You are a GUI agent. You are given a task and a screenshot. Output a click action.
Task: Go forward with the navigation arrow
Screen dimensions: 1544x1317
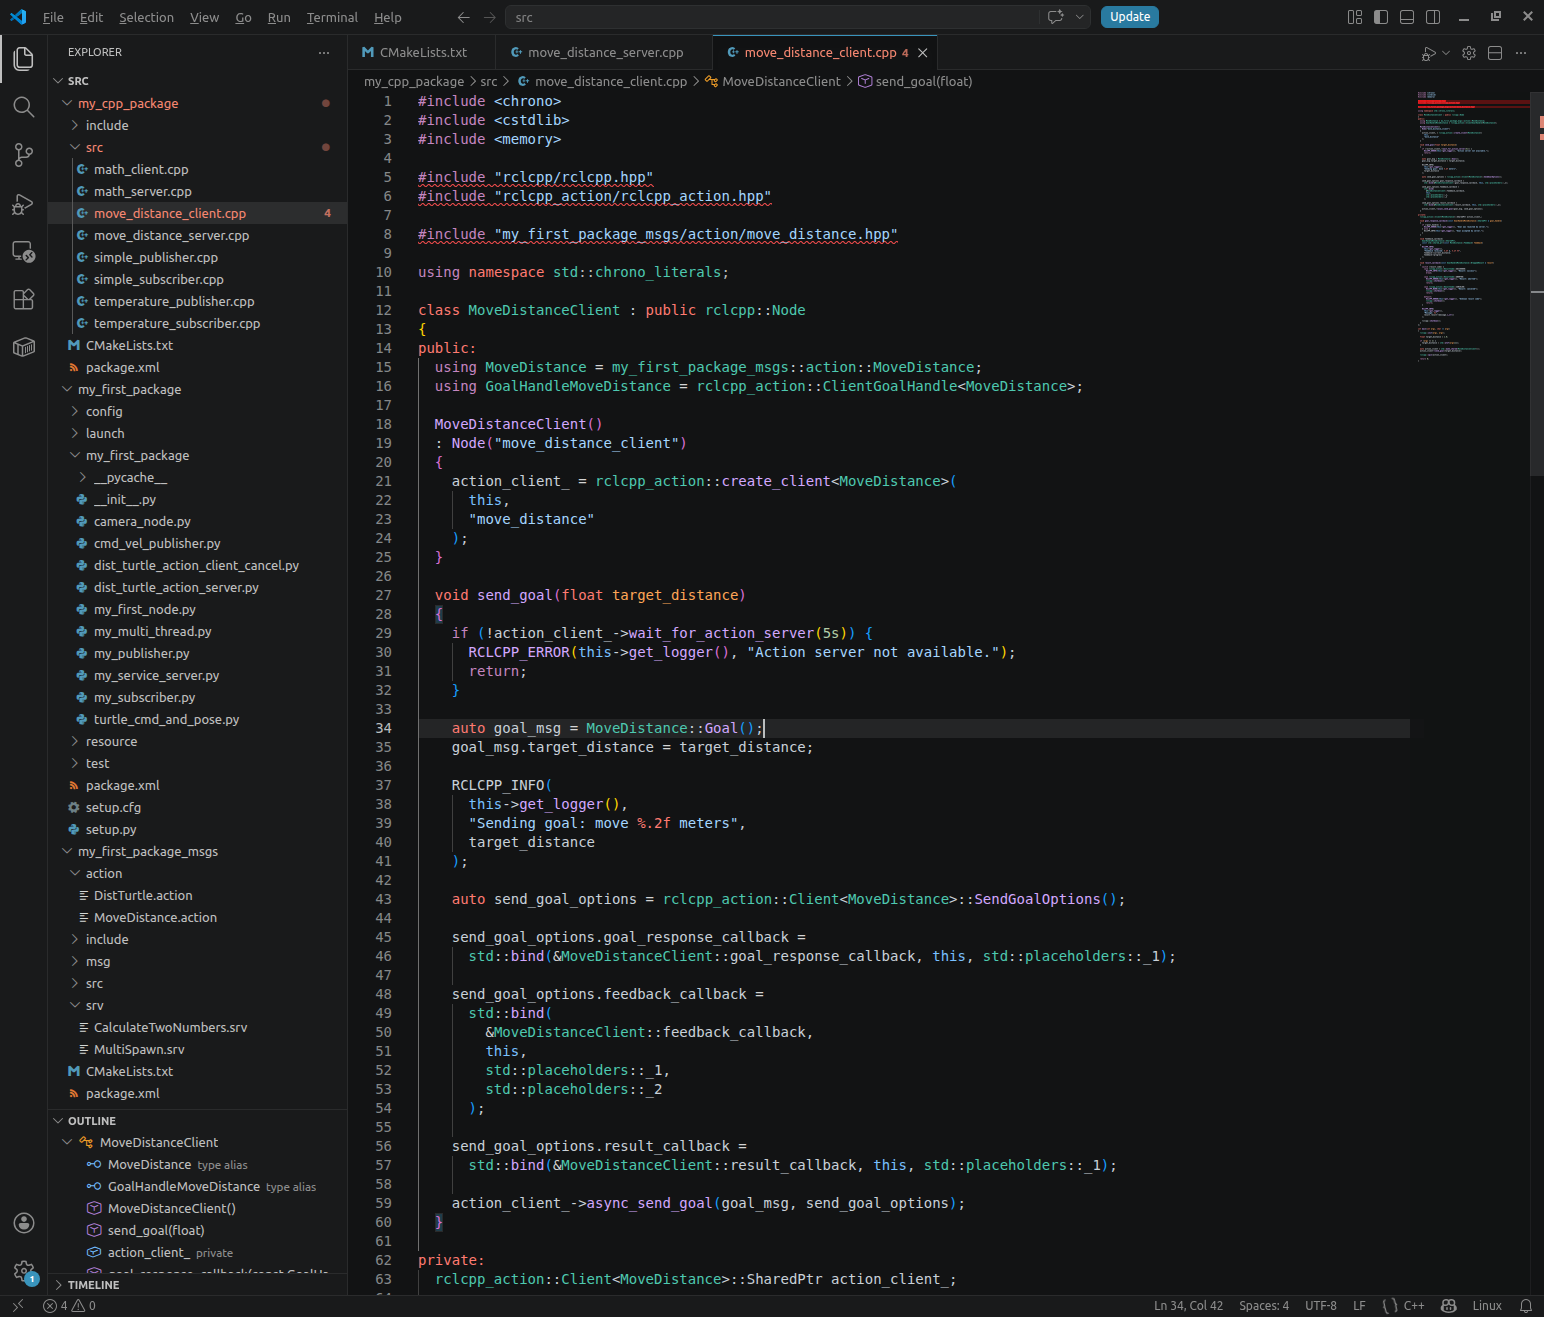tap(489, 17)
